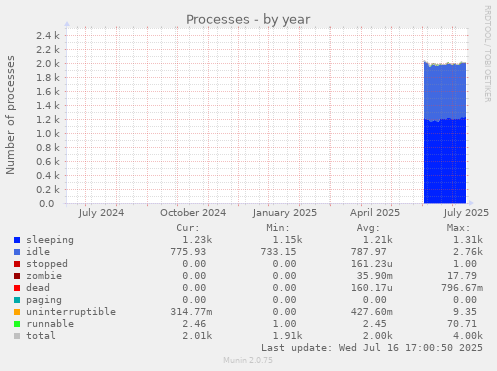Image resolution: width=497 pixels, height=371 pixels.
Task: Click the uninterruptible max value 9.35
Action: point(465,312)
